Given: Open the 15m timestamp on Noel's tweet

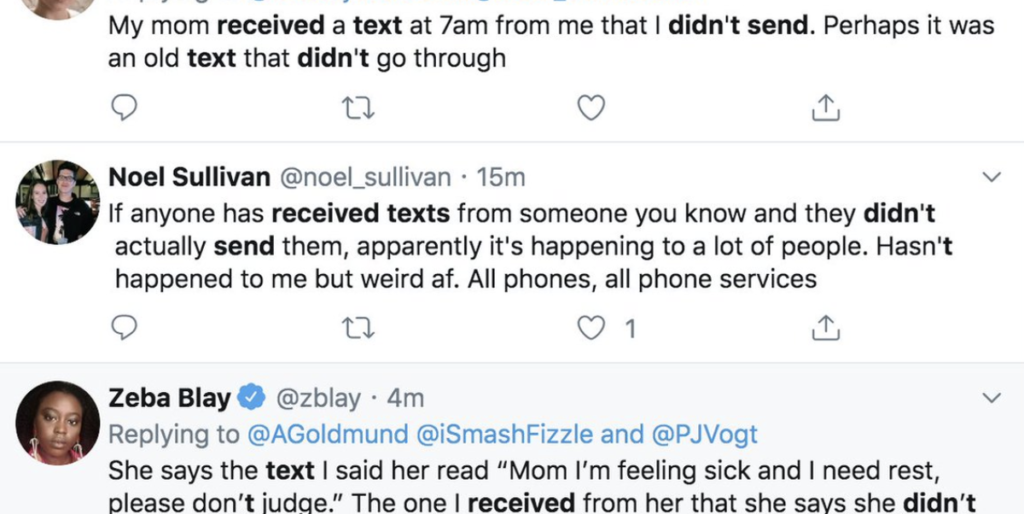Looking at the screenshot, I should point(501,178).
